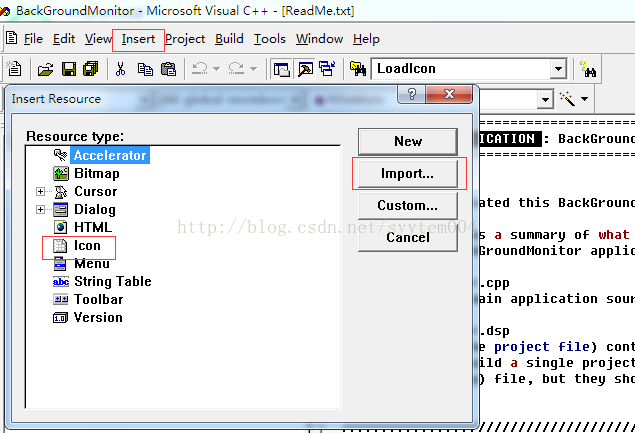
Task: Select Accelerator resource type
Action: pos(110,155)
